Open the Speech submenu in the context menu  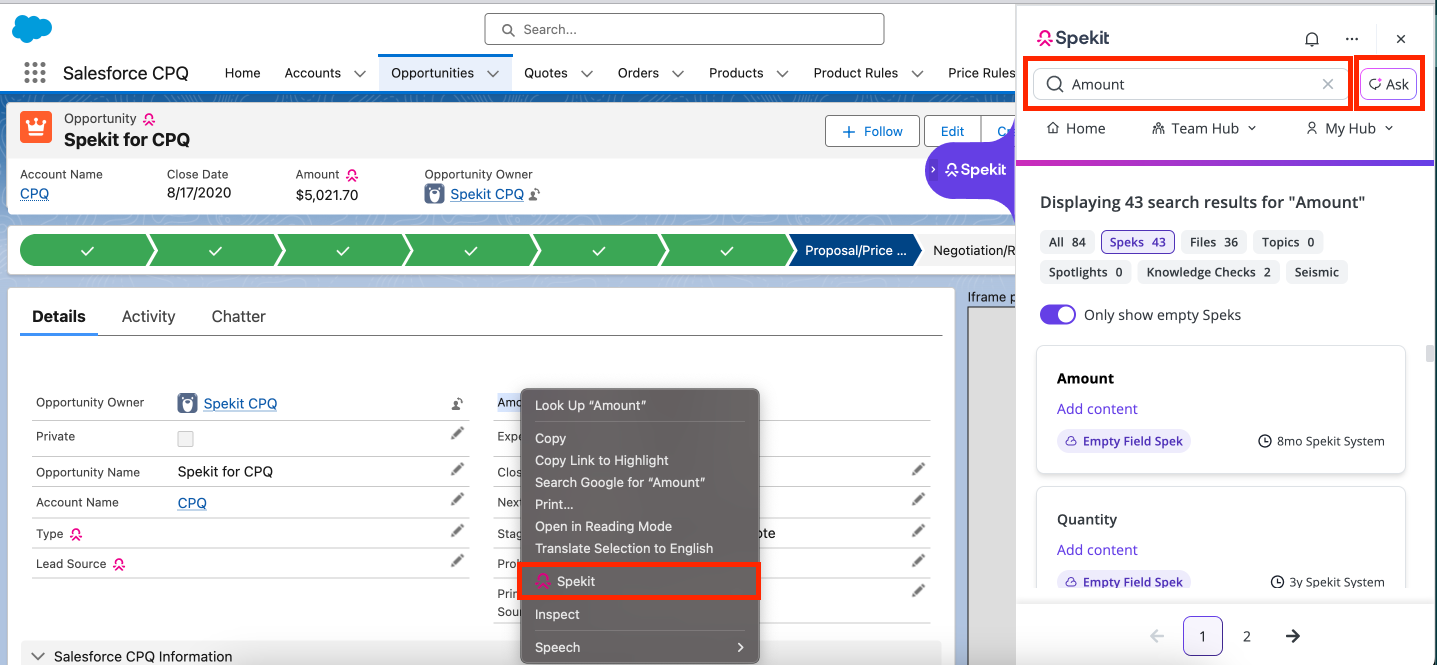point(639,647)
